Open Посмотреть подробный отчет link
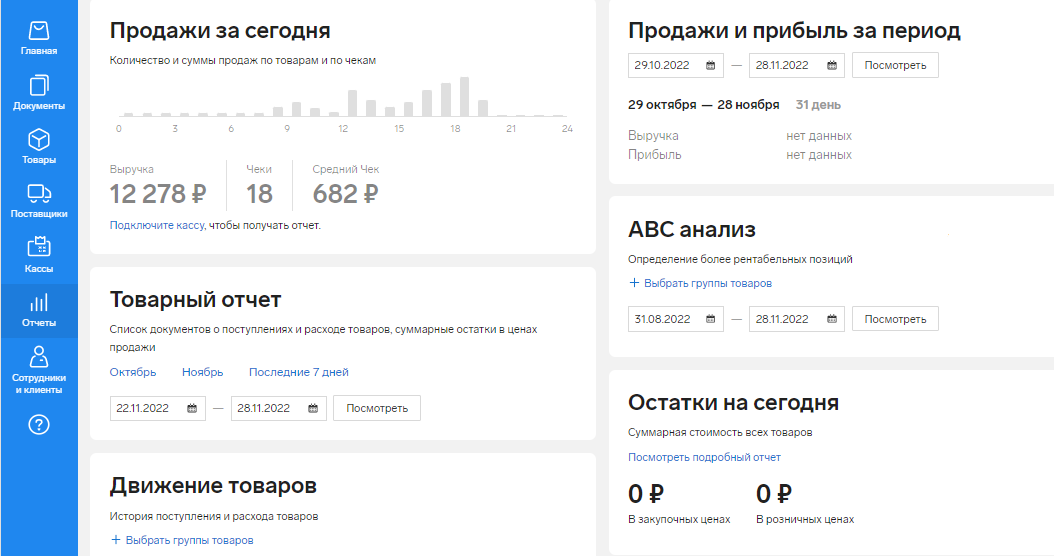This screenshot has height=556, width=1054. point(704,457)
